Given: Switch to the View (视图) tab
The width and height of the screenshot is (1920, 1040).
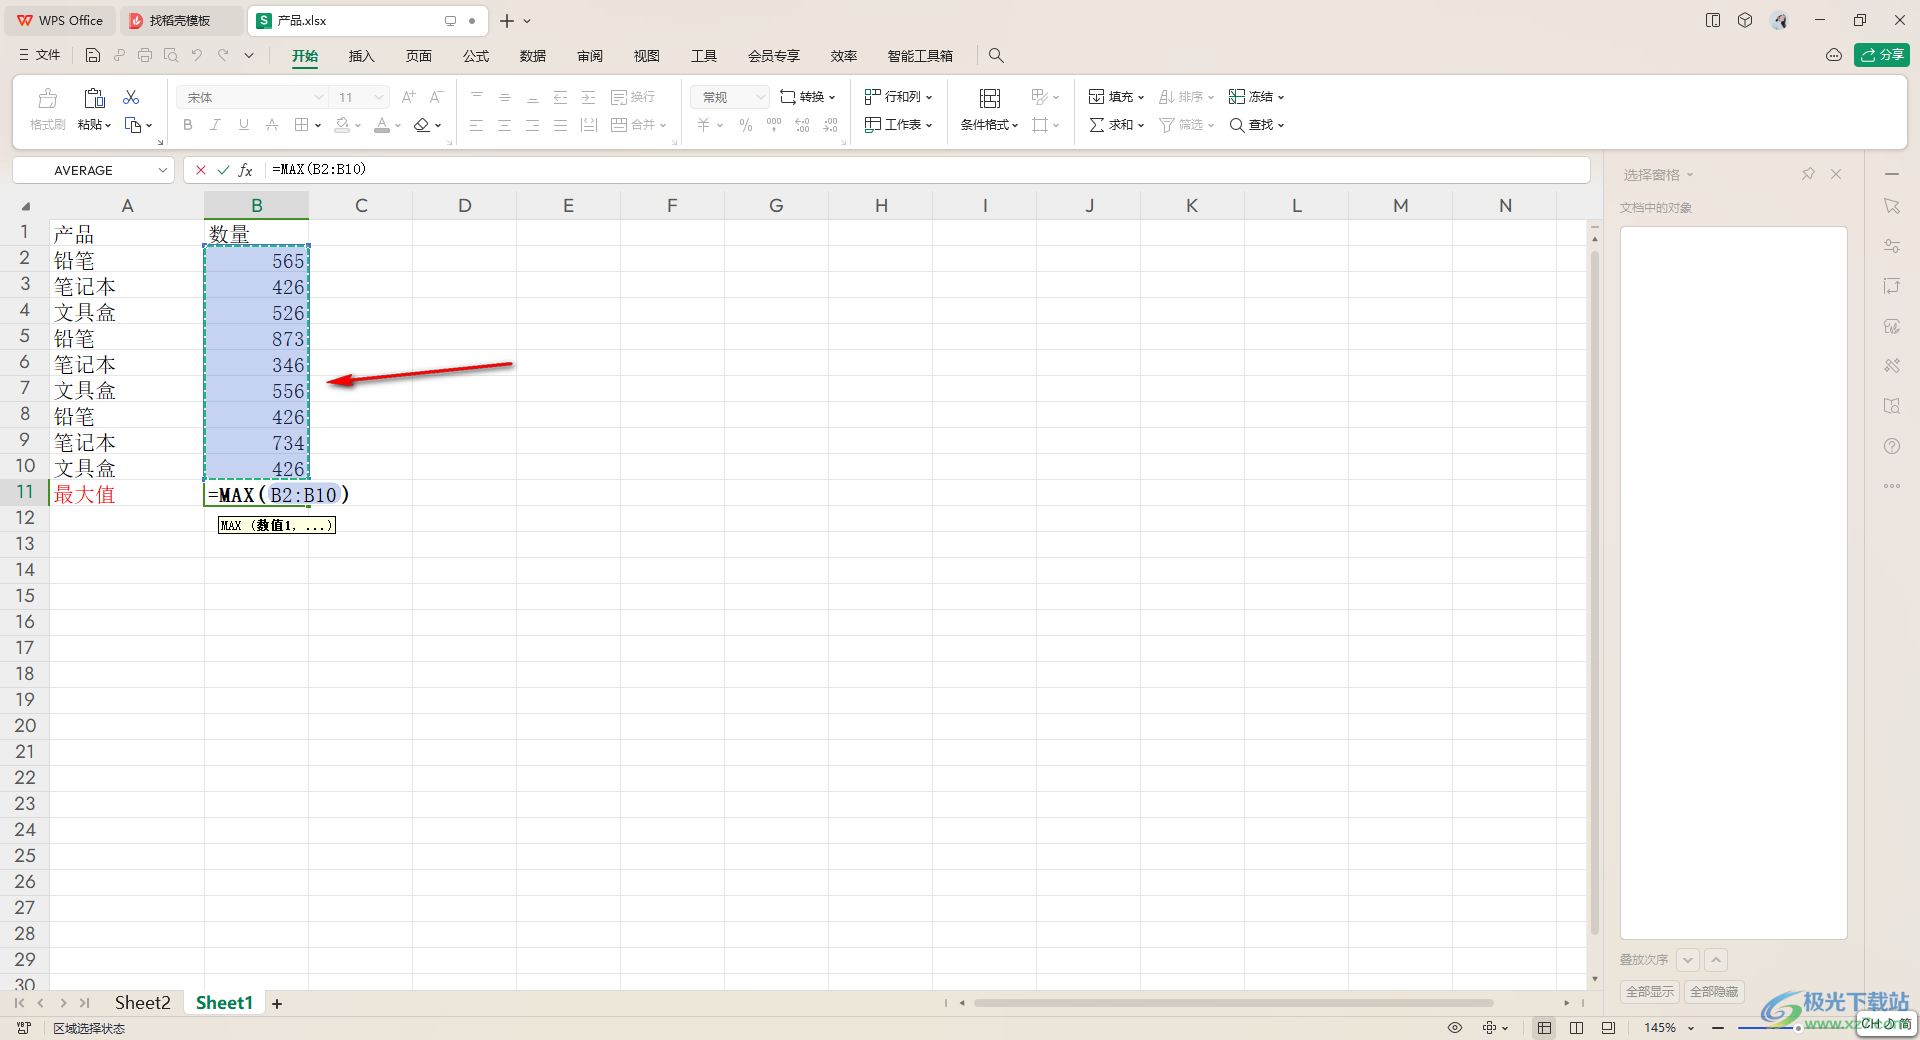Looking at the screenshot, I should [x=647, y=56].
